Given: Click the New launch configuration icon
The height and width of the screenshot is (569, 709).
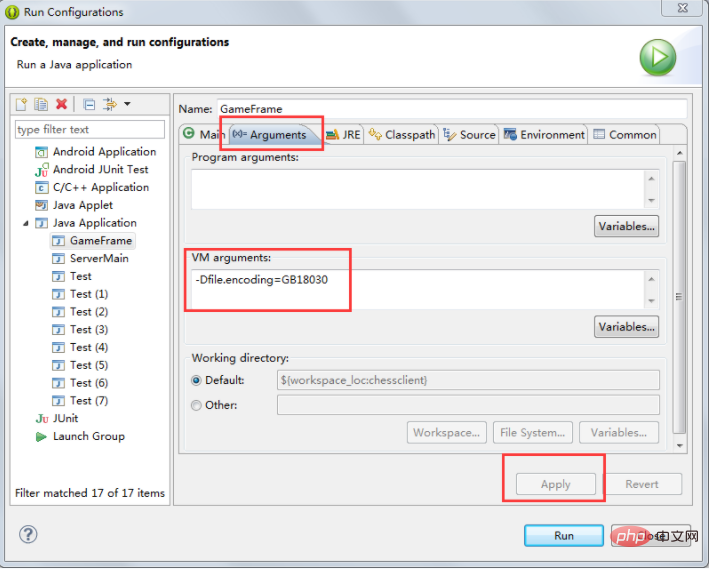Looking at the screenshot, I should pos(21,104).
